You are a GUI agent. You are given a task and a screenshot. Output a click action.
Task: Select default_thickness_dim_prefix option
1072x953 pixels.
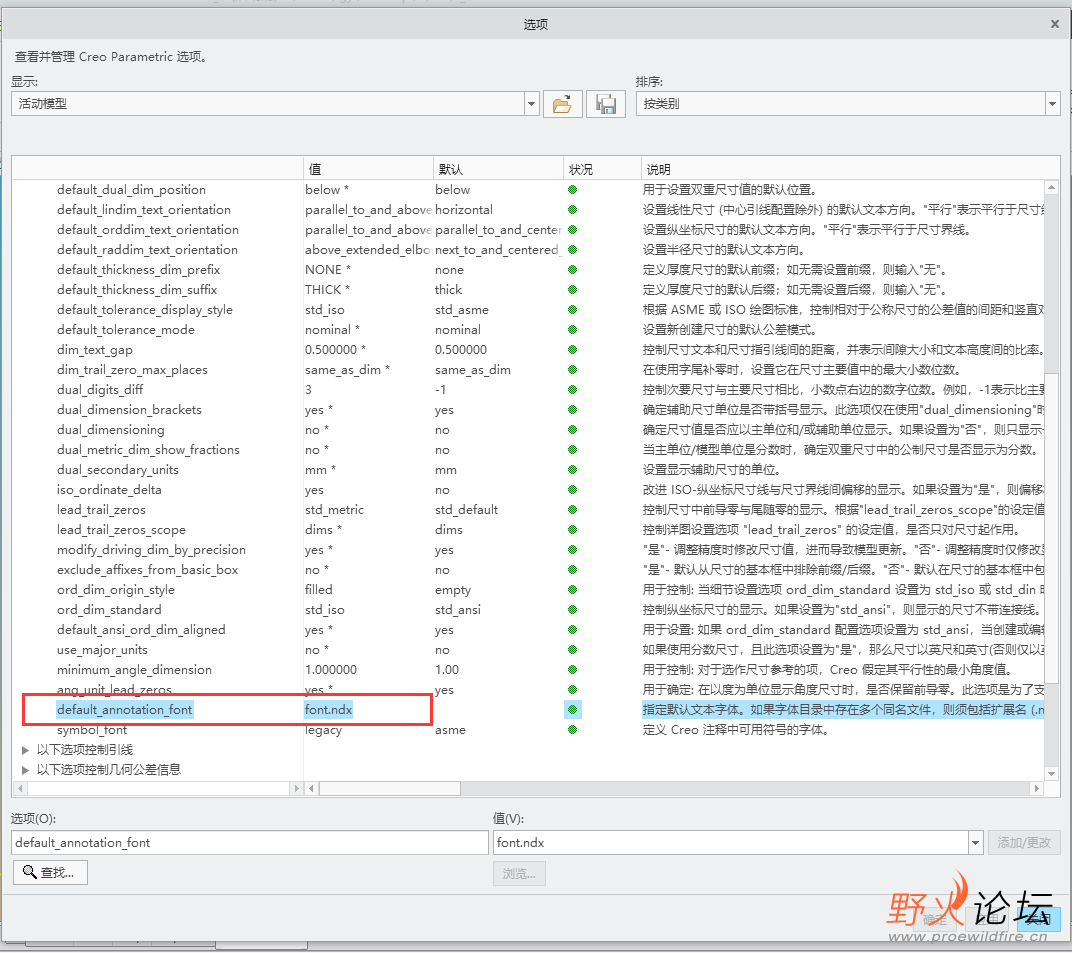(138, 269)
